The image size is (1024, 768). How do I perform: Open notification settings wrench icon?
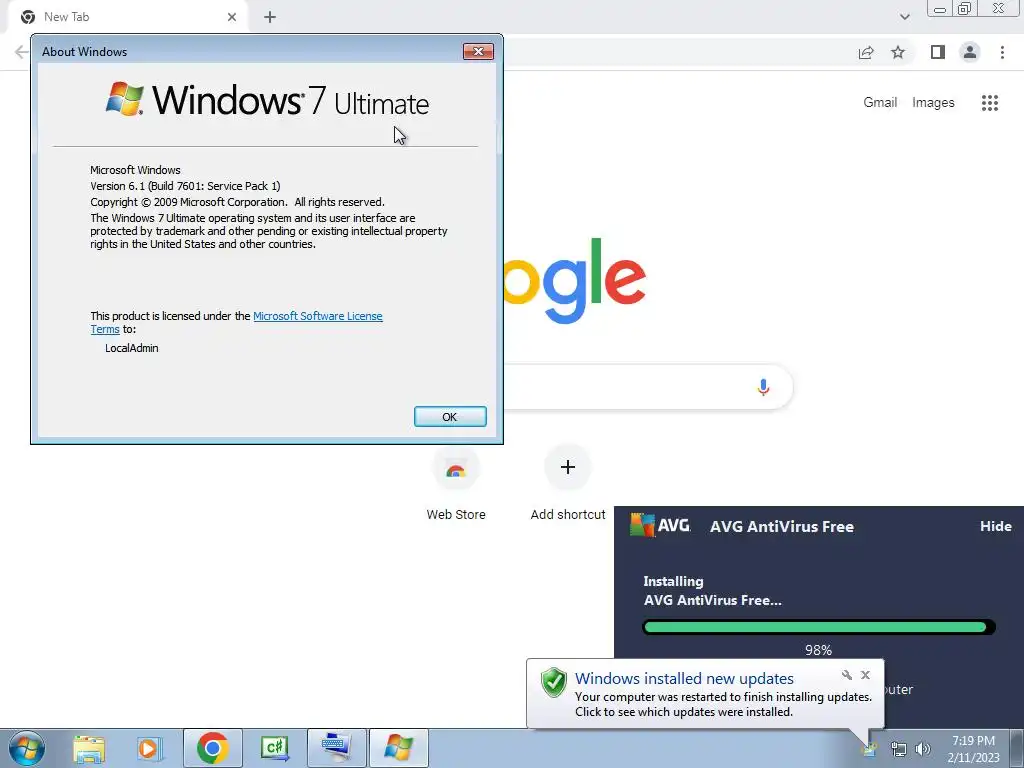coord(846,675)
